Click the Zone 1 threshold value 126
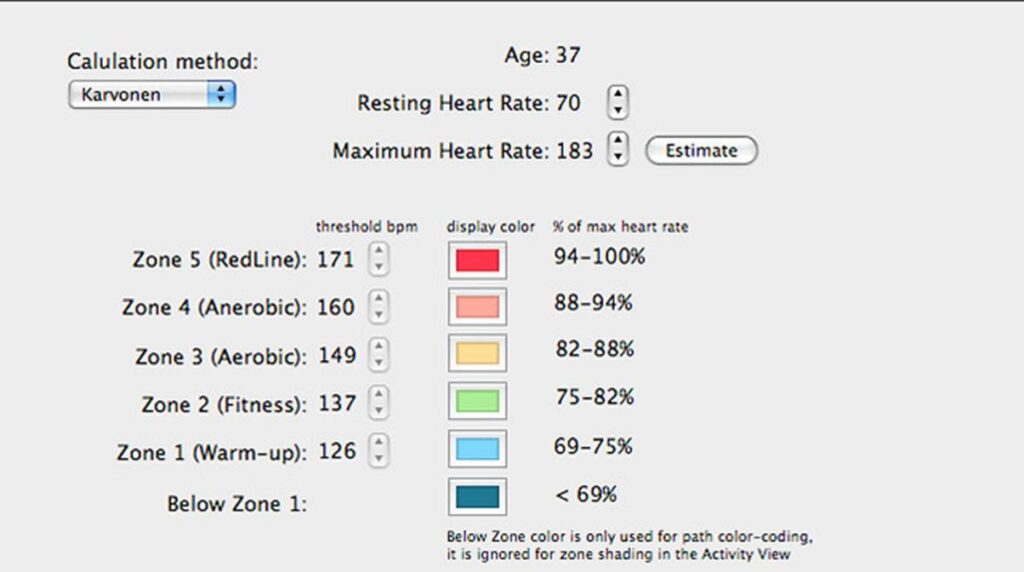This screenshot has height=572, width=1024. [x=336, y=451]
